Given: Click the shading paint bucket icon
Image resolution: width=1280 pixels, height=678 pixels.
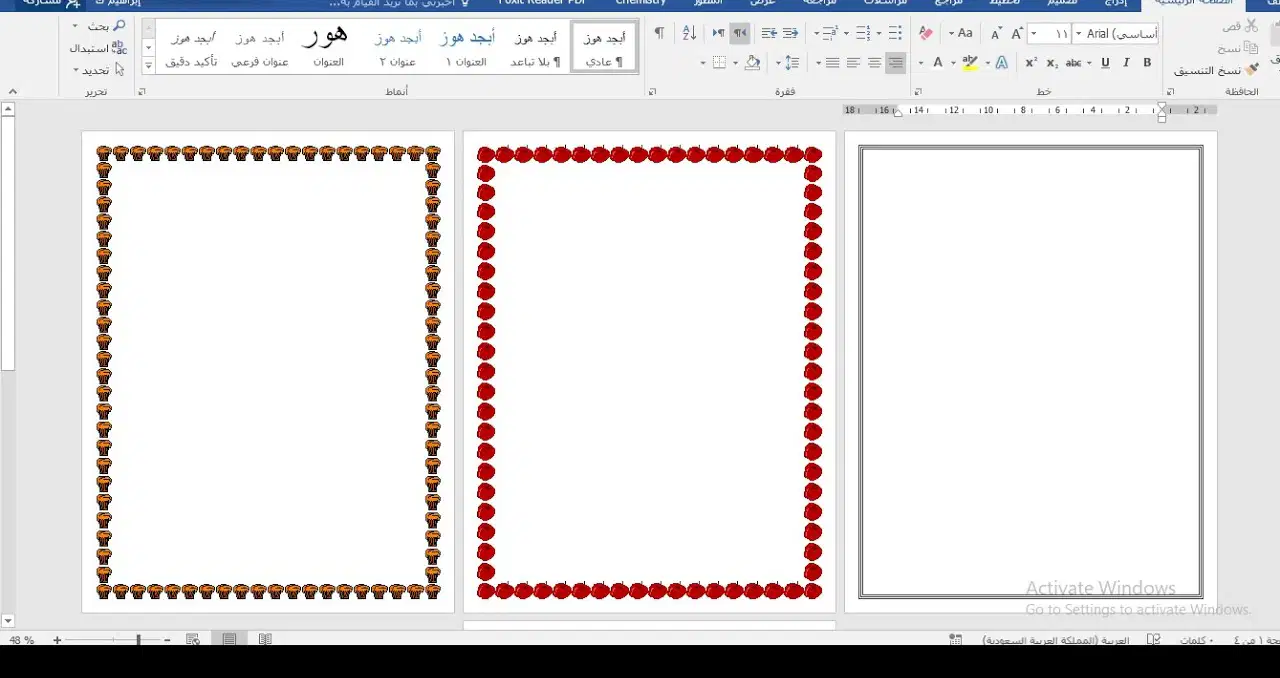Looking at the screenshot, I should (x=753, y=63).
